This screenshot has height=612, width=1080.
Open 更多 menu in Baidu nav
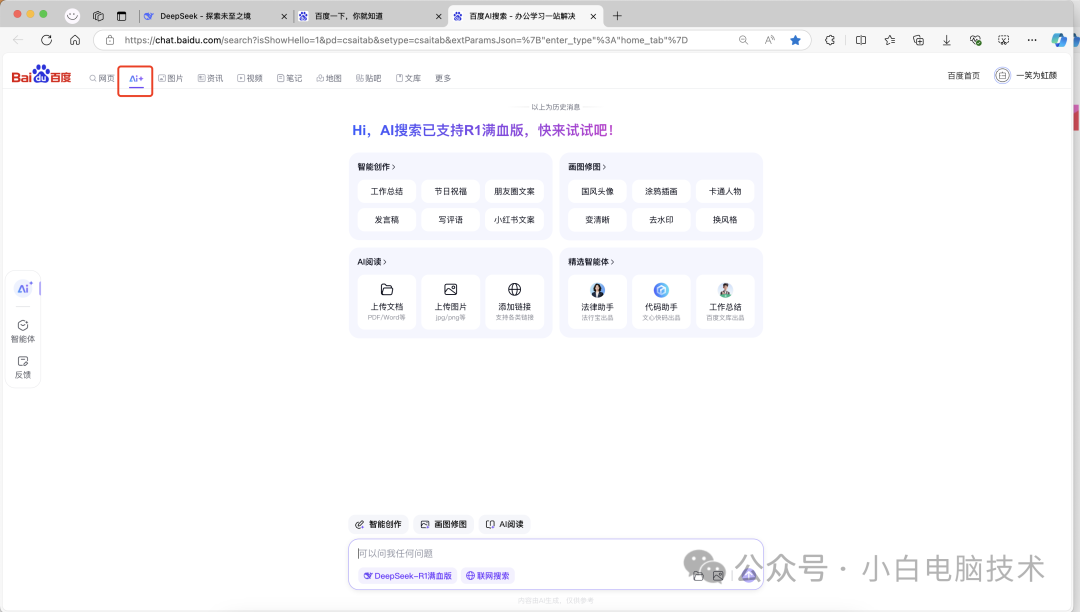[x=443, y=78]
